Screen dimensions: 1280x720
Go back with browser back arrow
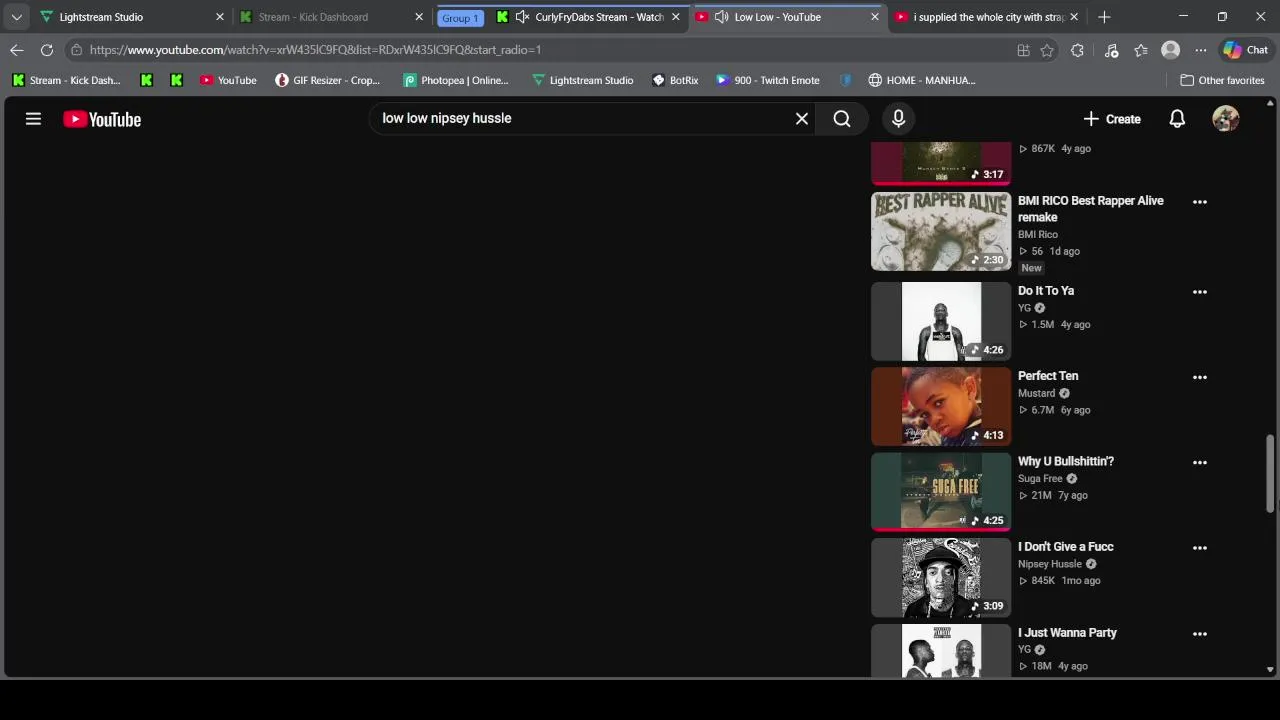pyautogui.click(x=17, y=50)
